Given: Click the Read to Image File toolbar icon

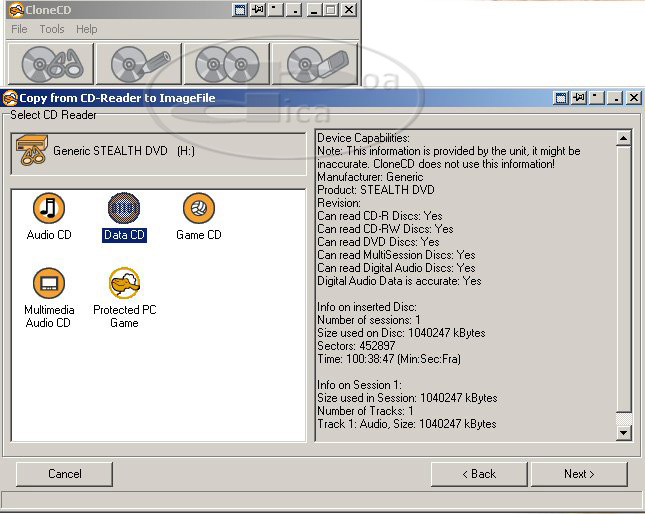Looking at the screenshot, I should click(51, 63).
